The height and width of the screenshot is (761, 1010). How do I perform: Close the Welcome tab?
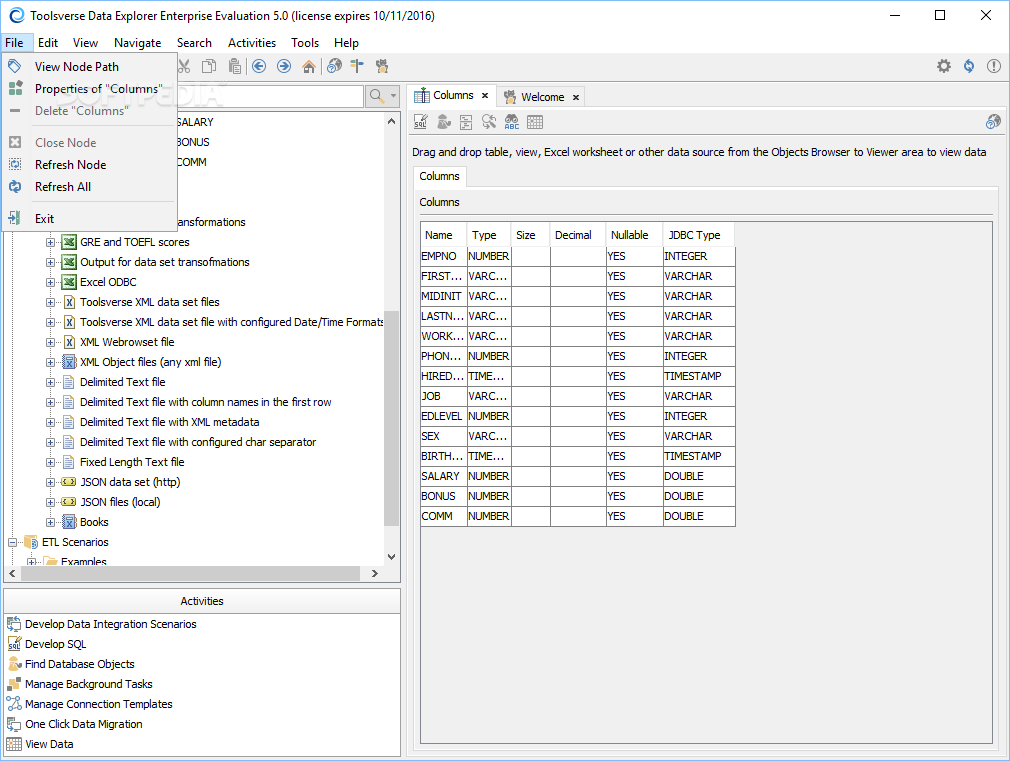coord(576,97)
